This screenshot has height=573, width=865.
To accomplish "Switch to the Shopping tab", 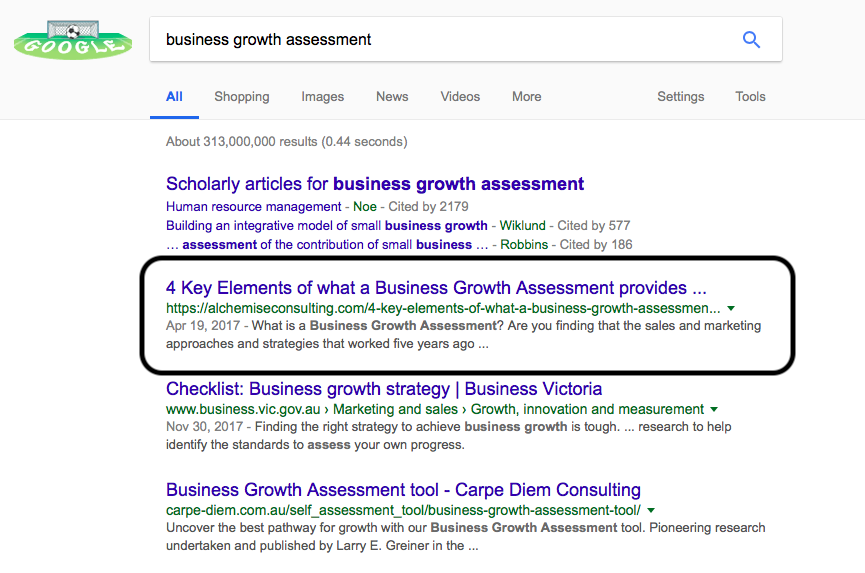I will click(x=242, y=97).
